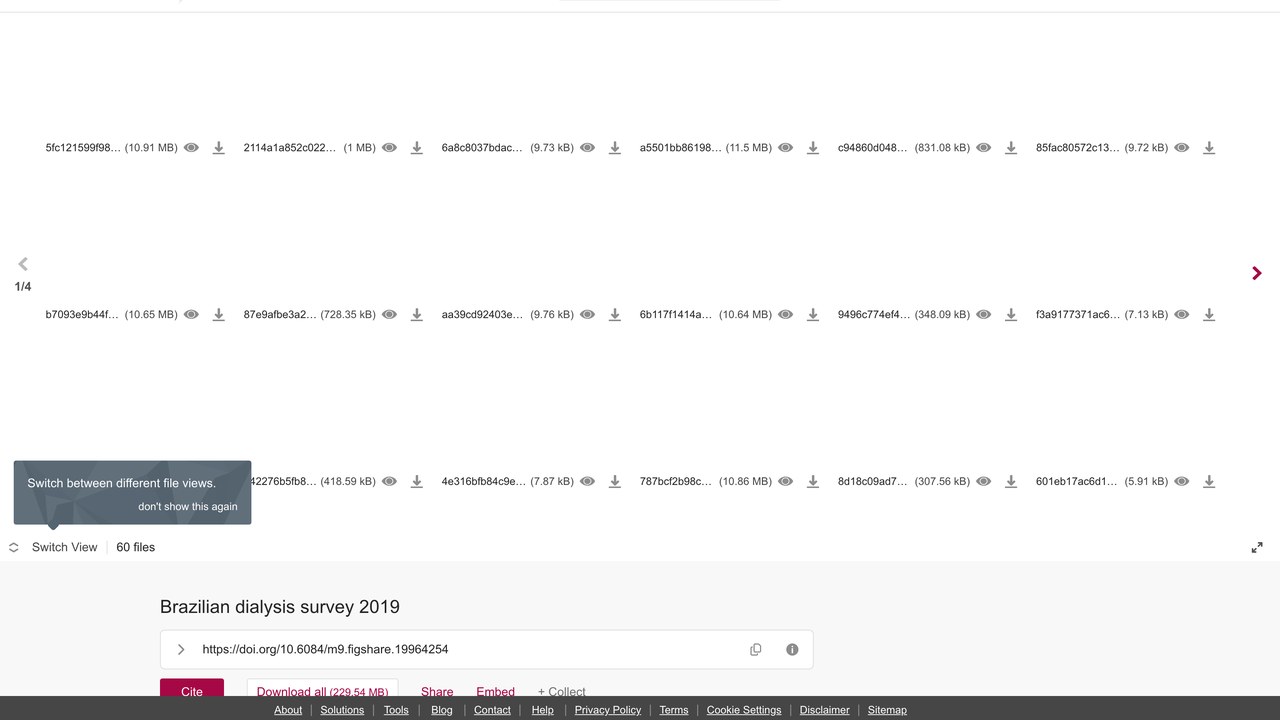Open the Privacy Policy footer link

pos(608,710)
